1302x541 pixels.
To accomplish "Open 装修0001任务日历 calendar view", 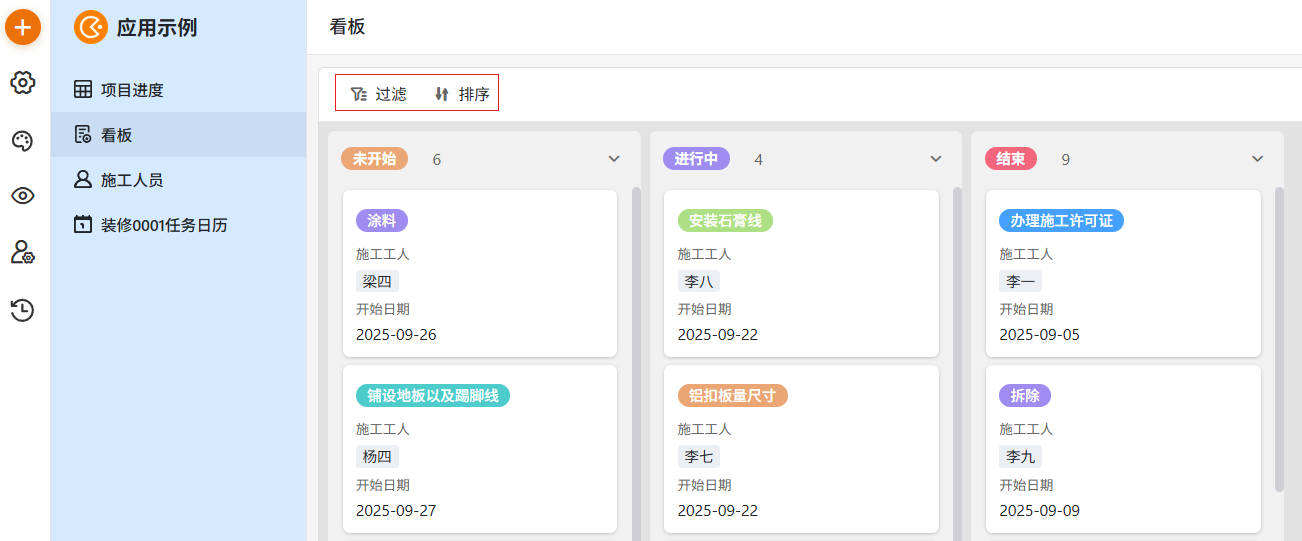I will [x=163, y=225].
